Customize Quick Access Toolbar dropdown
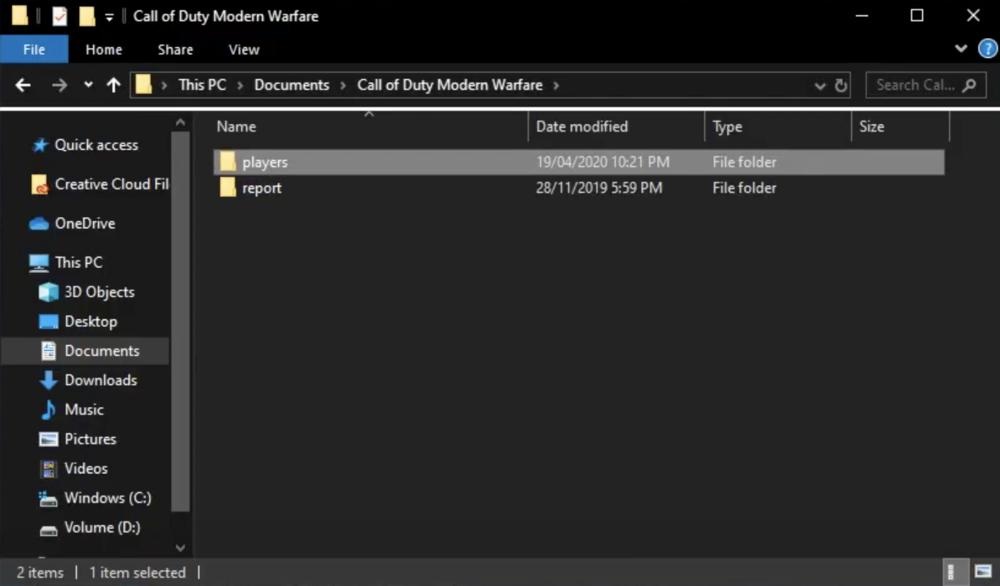 (x=109, y=17)
